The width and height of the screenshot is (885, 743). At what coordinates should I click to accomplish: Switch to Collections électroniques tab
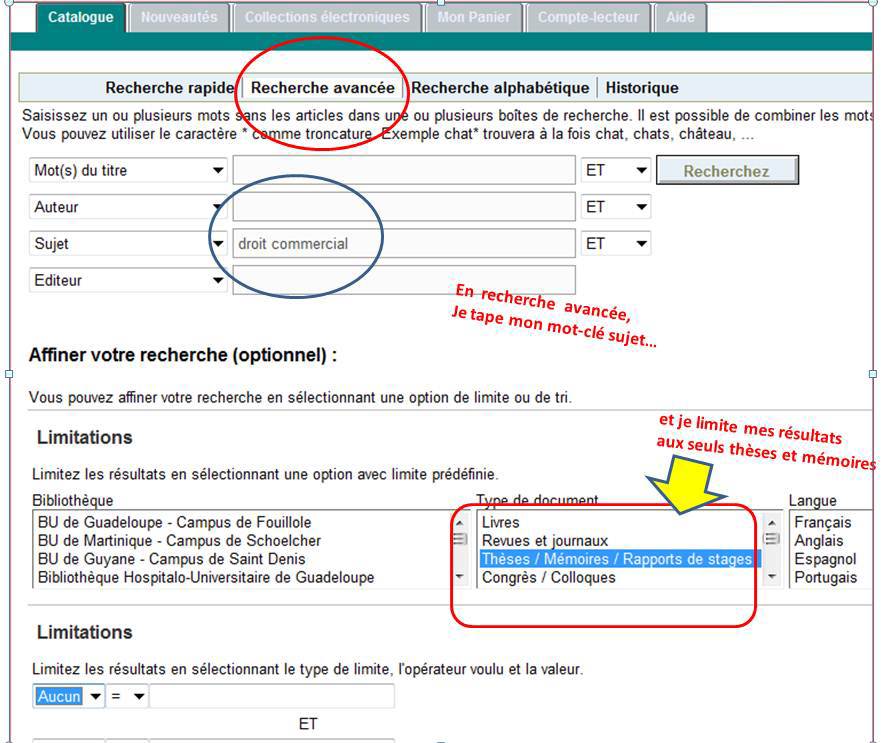click(x=327, y=17)
